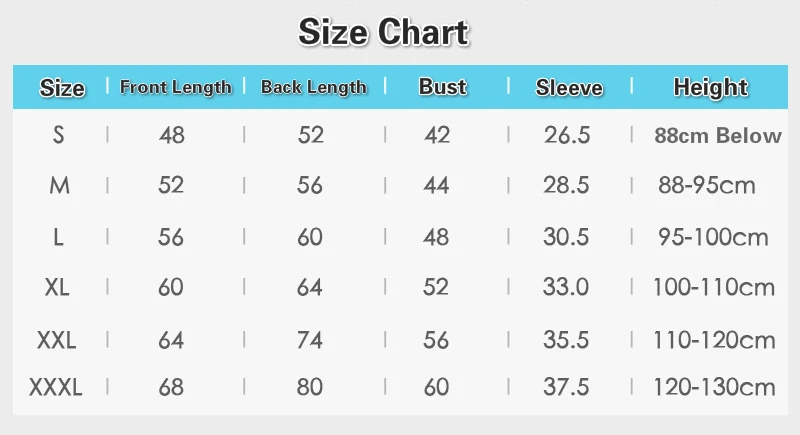Screen dimensions: 800x435
Task: Select the XXXL size row label
Action: (56, 388)
